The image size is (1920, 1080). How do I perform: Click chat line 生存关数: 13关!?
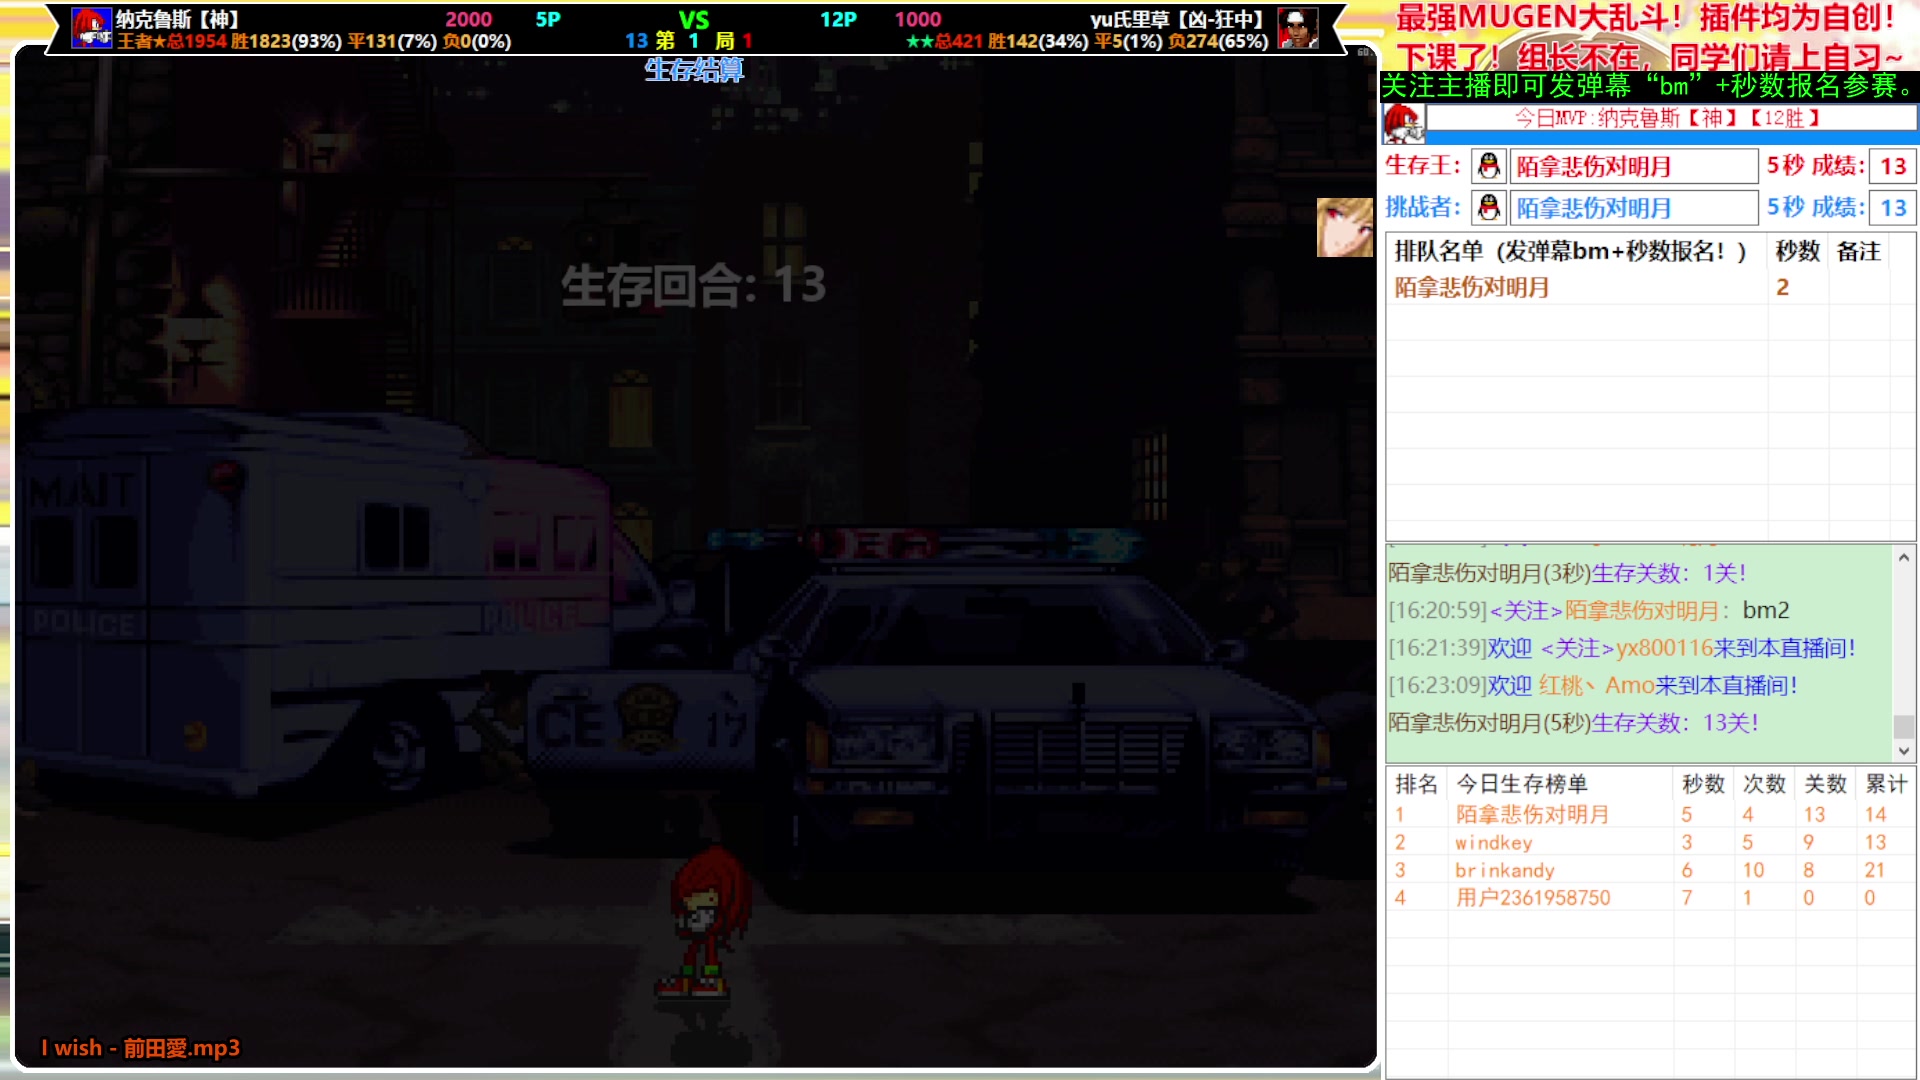click(1573, 723)
